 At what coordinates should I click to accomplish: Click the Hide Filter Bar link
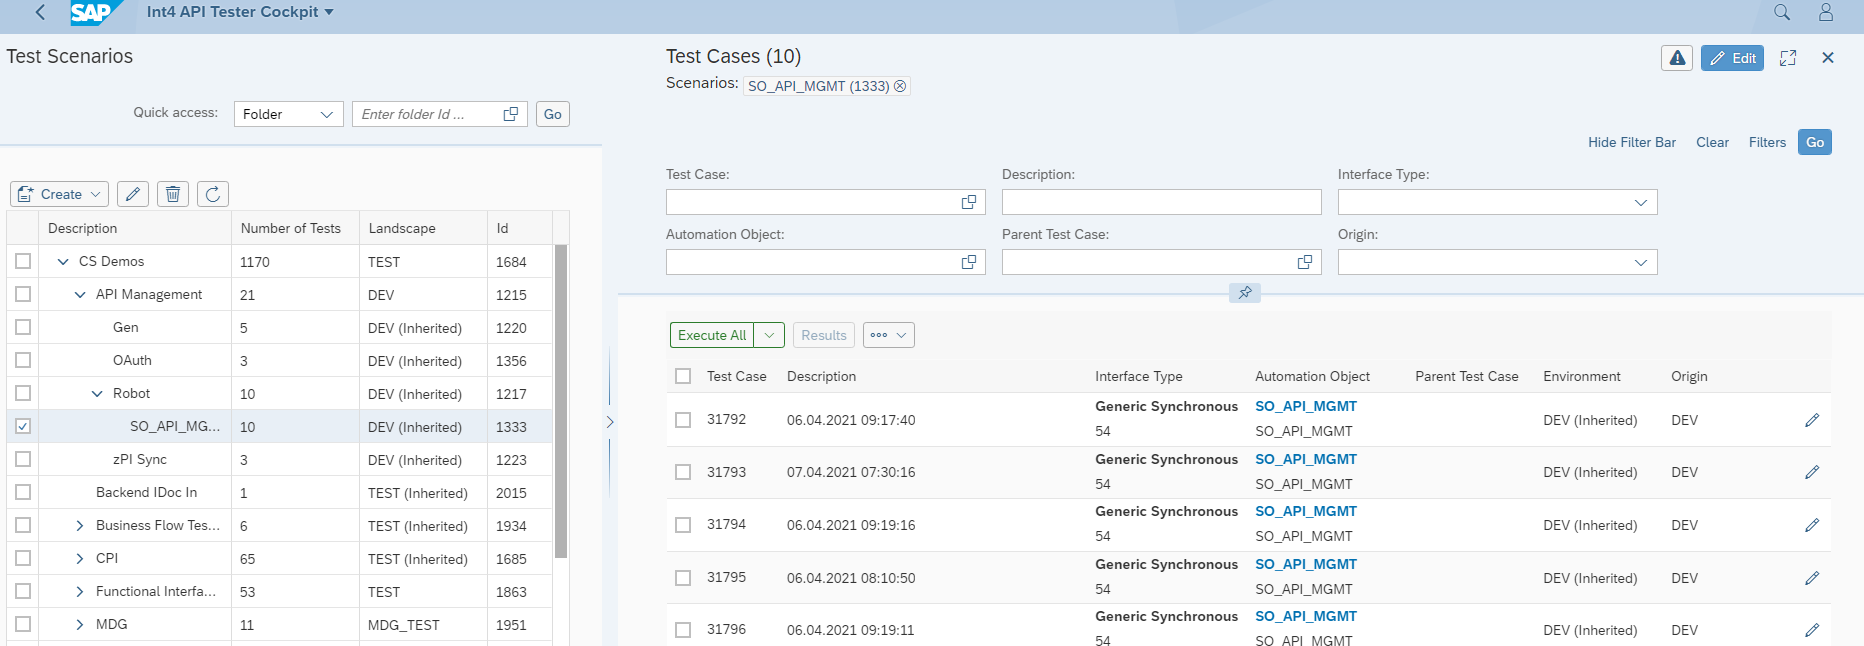1631,142
